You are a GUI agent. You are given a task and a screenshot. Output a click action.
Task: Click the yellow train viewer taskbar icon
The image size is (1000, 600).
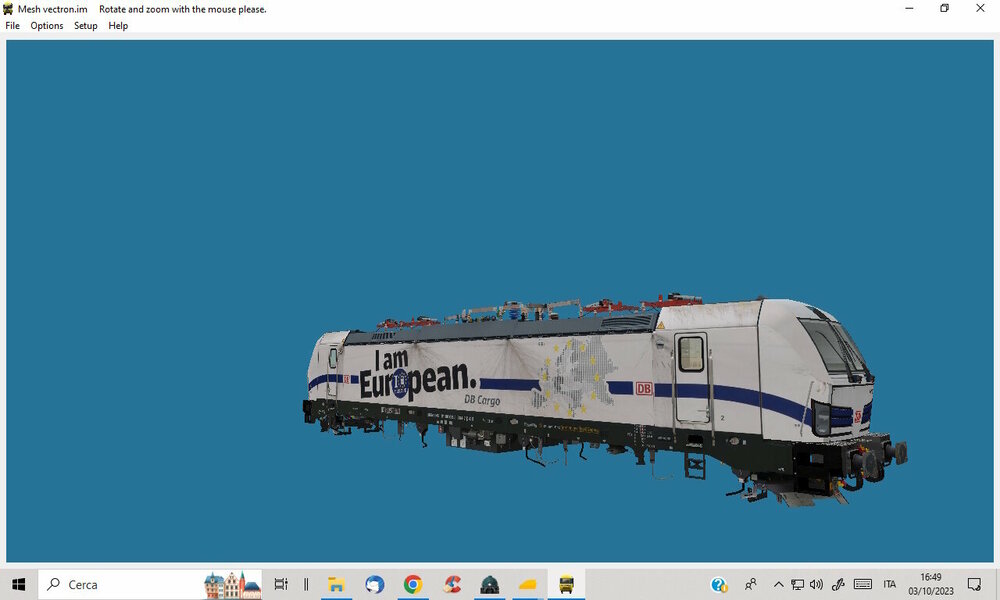pyautogui.click(x=566, y=584)
